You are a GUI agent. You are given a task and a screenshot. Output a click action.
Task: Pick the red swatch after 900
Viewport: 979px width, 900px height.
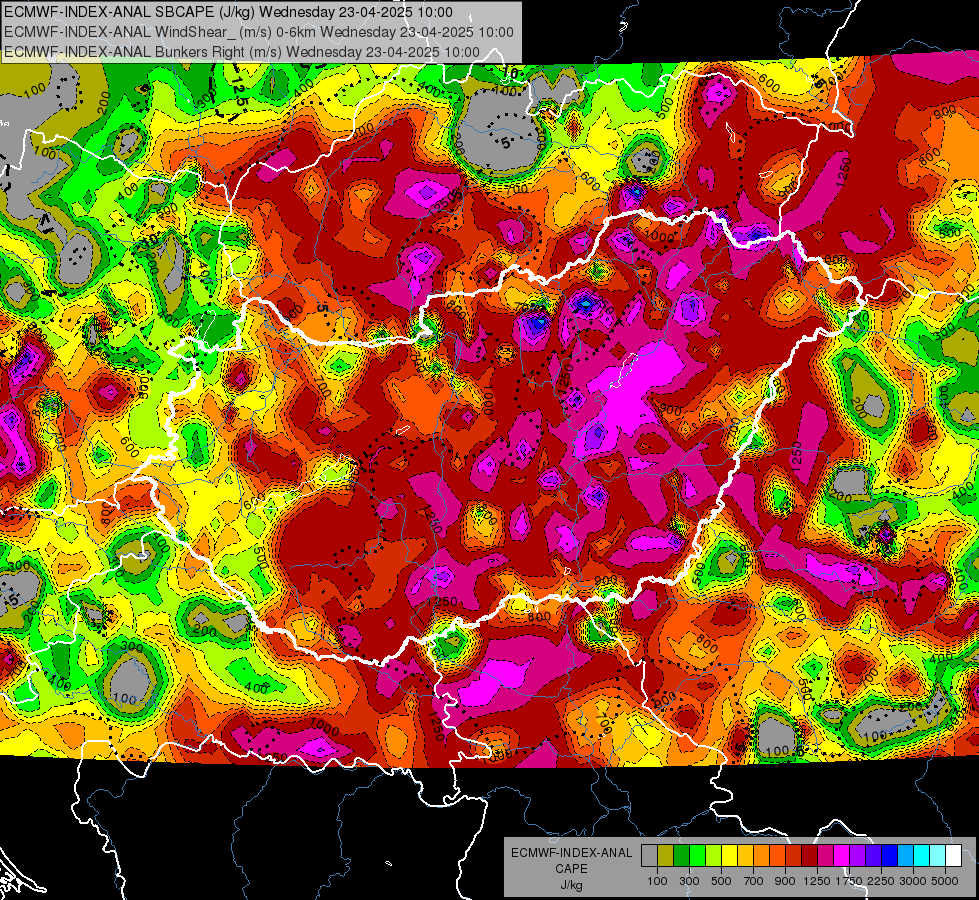[x=794, y=855]
